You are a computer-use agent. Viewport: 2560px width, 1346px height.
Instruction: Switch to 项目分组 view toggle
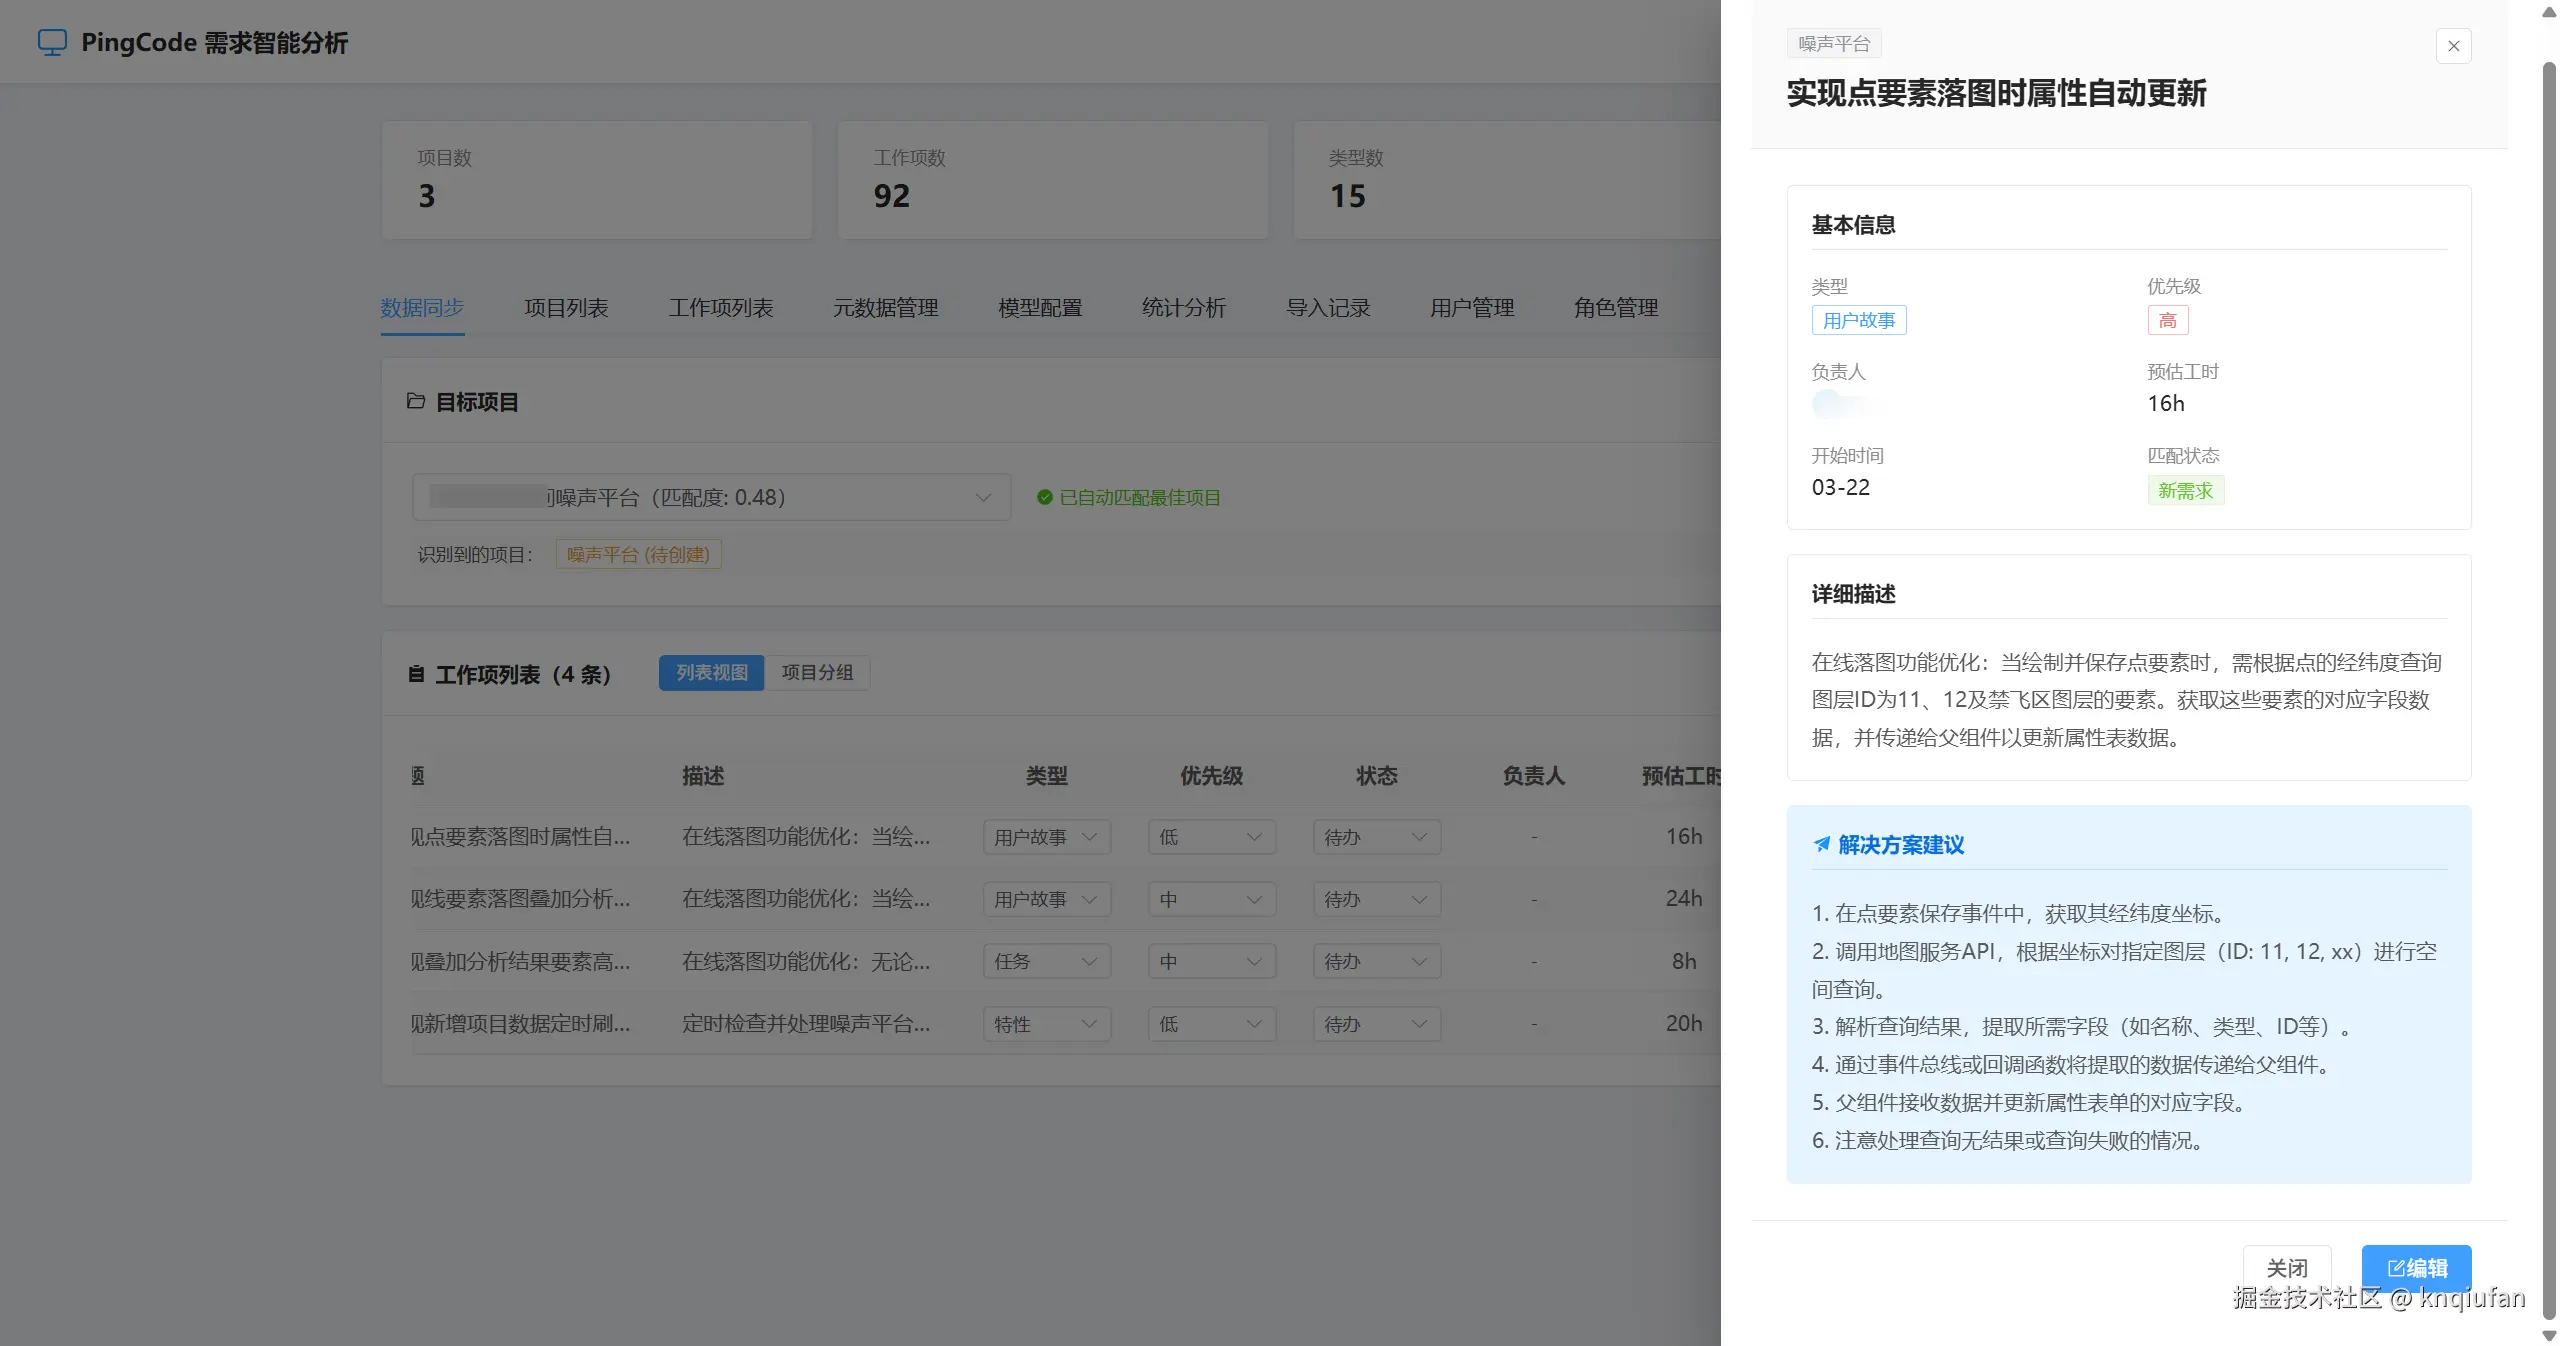[817, 673]
